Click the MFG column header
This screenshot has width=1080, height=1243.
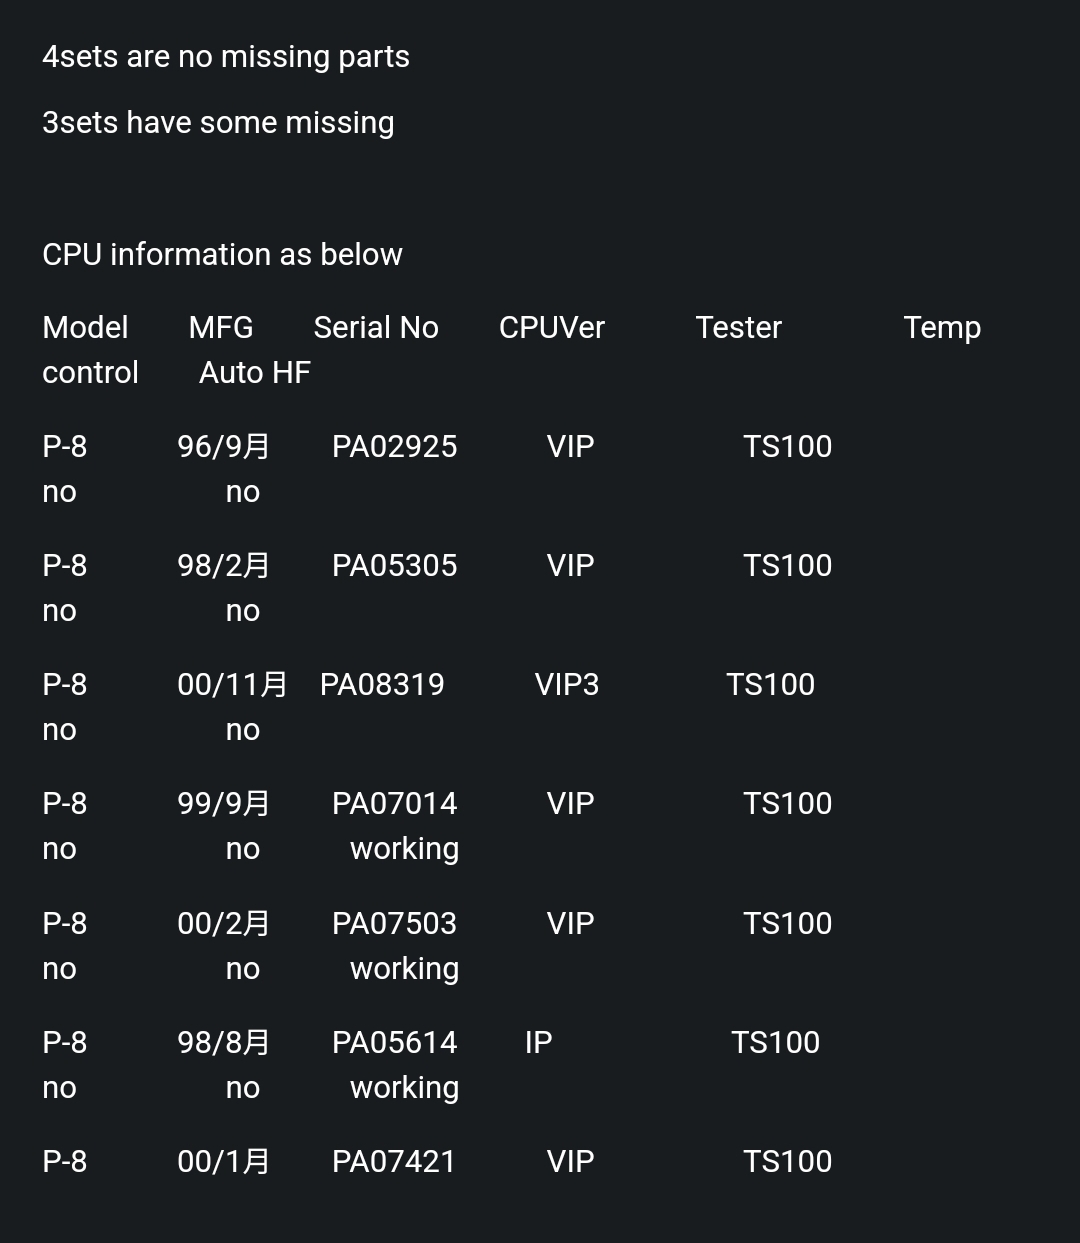pyautogui.click(x=221, y=328)
